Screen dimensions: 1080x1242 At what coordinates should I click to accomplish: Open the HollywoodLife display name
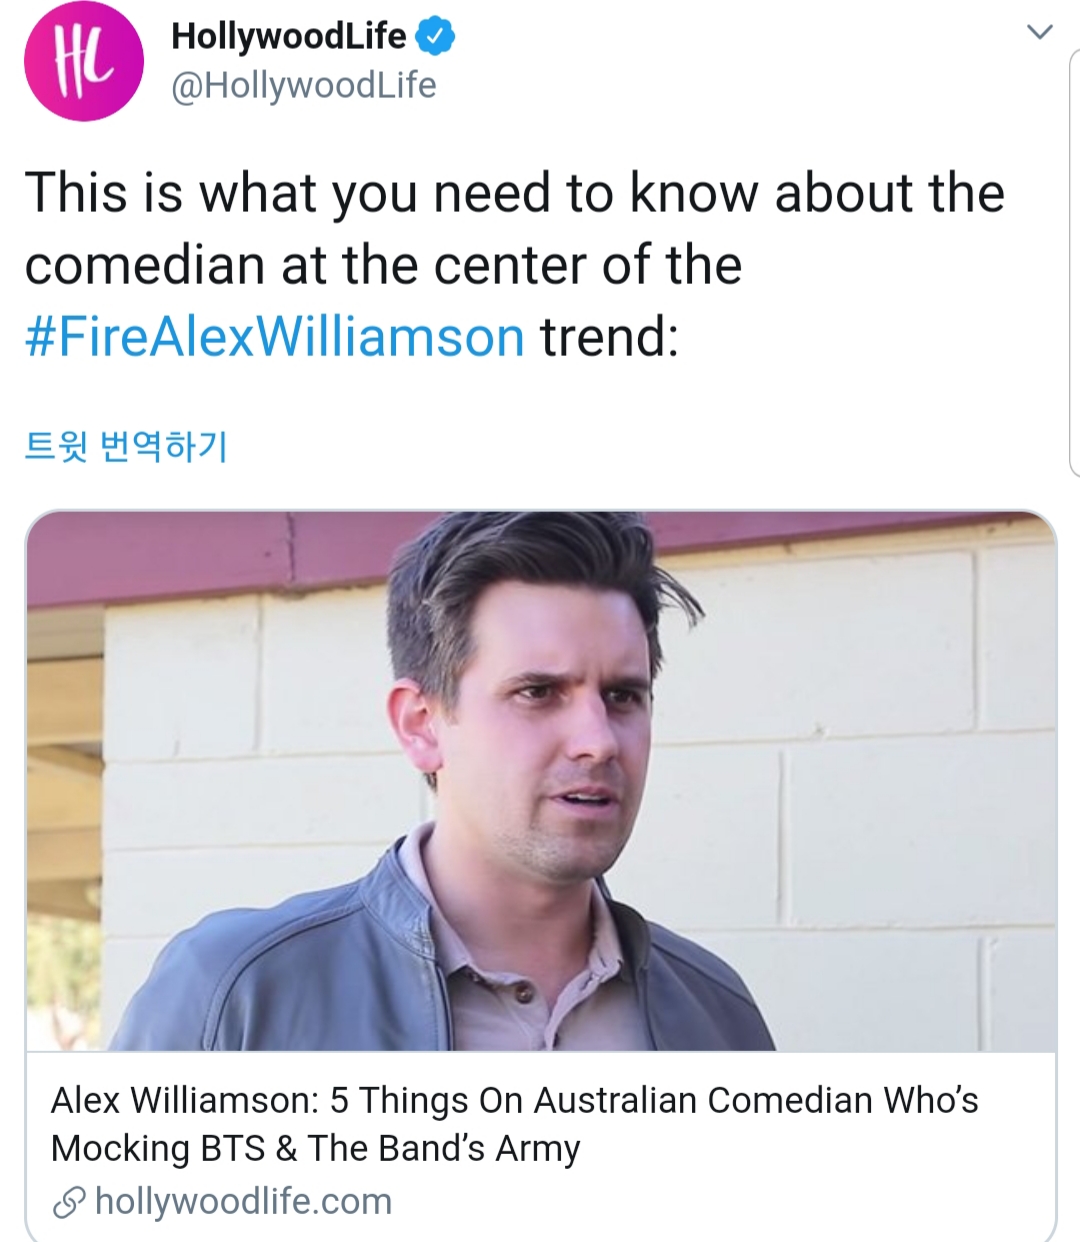(x=289, y=37)
